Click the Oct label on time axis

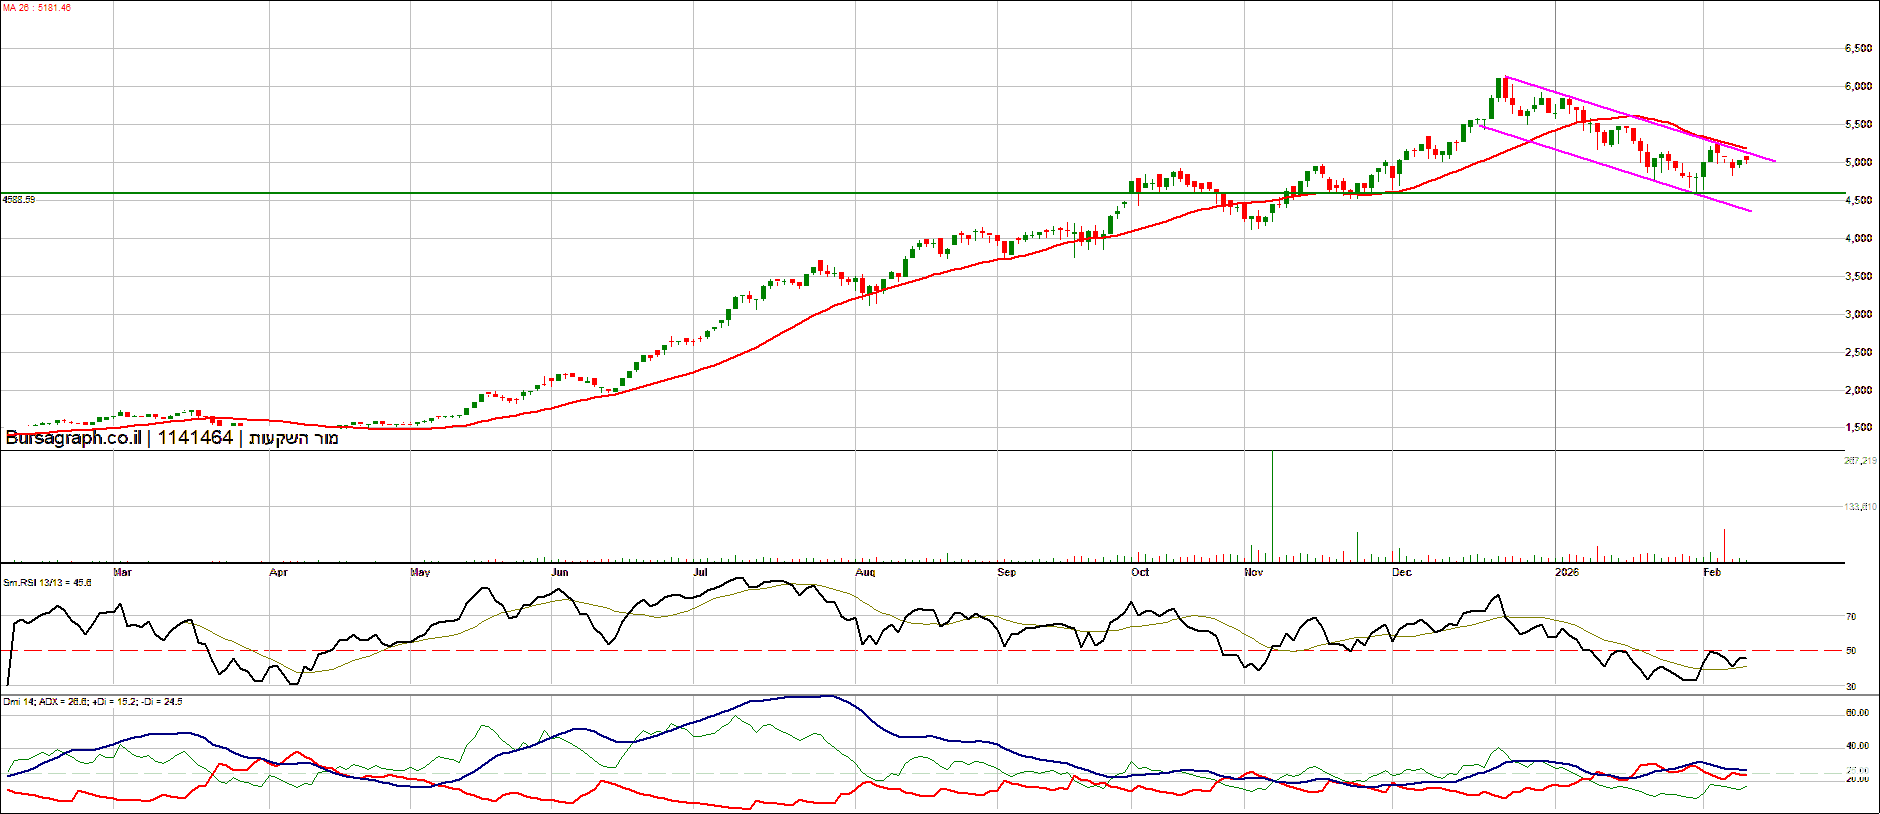1140,572
